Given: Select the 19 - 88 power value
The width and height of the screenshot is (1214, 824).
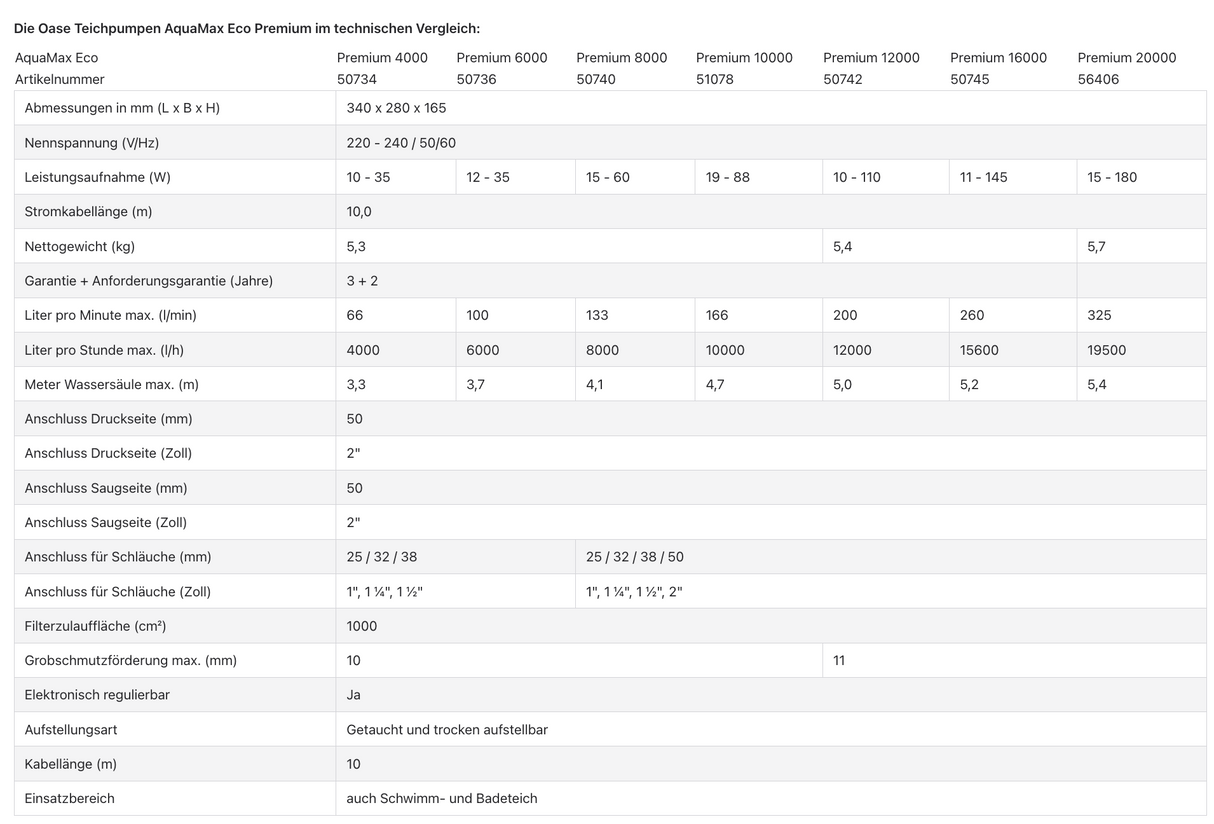Looking at the screenshot, I should pos(727,177).
